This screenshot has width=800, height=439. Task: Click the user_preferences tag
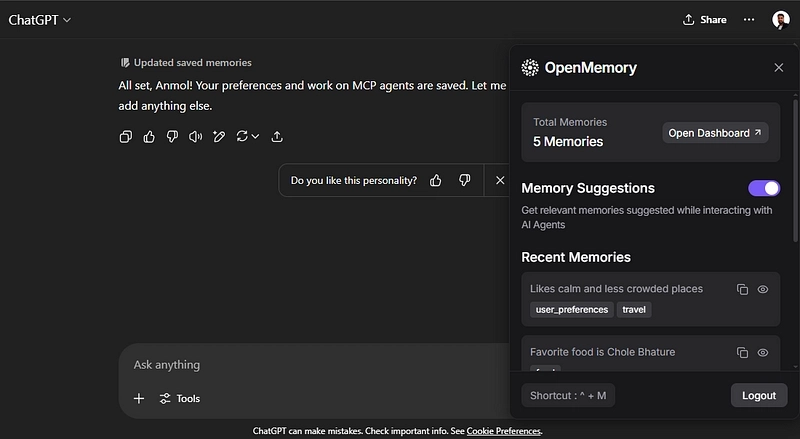coord(572,310)
